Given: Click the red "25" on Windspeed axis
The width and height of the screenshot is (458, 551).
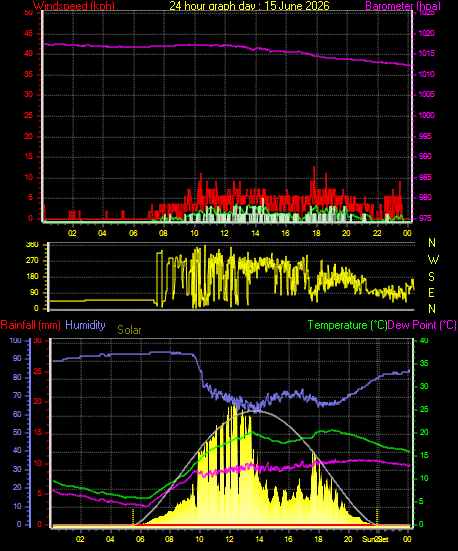Looking at the screenshot, I should pyautogui.click(x=28, y=116).
